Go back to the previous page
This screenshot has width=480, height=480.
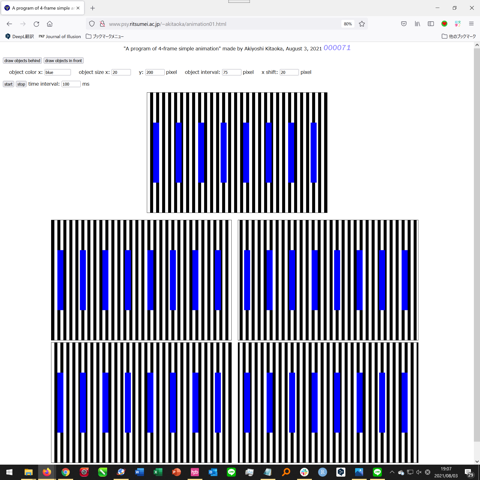(9, 24)
